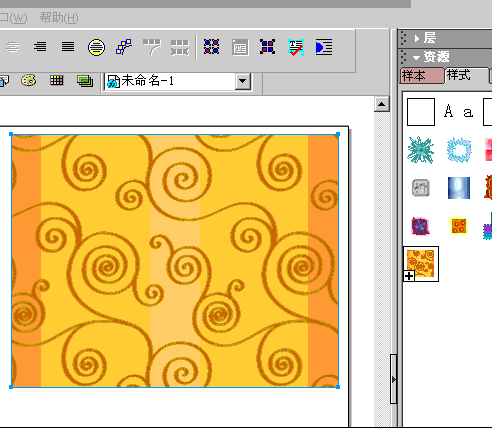
Task: Select the teal starburst style thumbnail
Action: coord(421,150)
